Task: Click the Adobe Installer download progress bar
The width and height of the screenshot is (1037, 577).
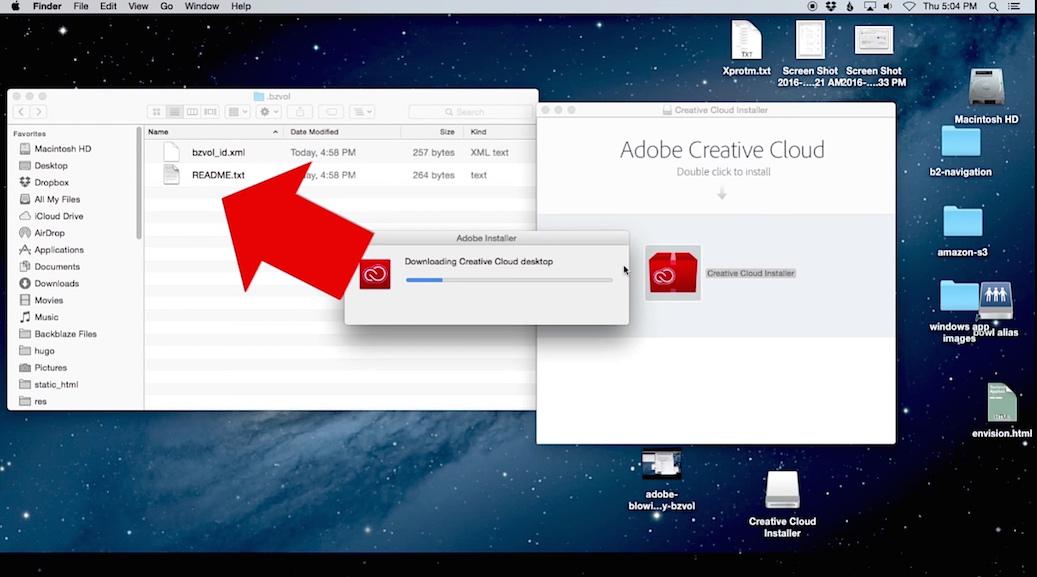Action: click(509, 280)
